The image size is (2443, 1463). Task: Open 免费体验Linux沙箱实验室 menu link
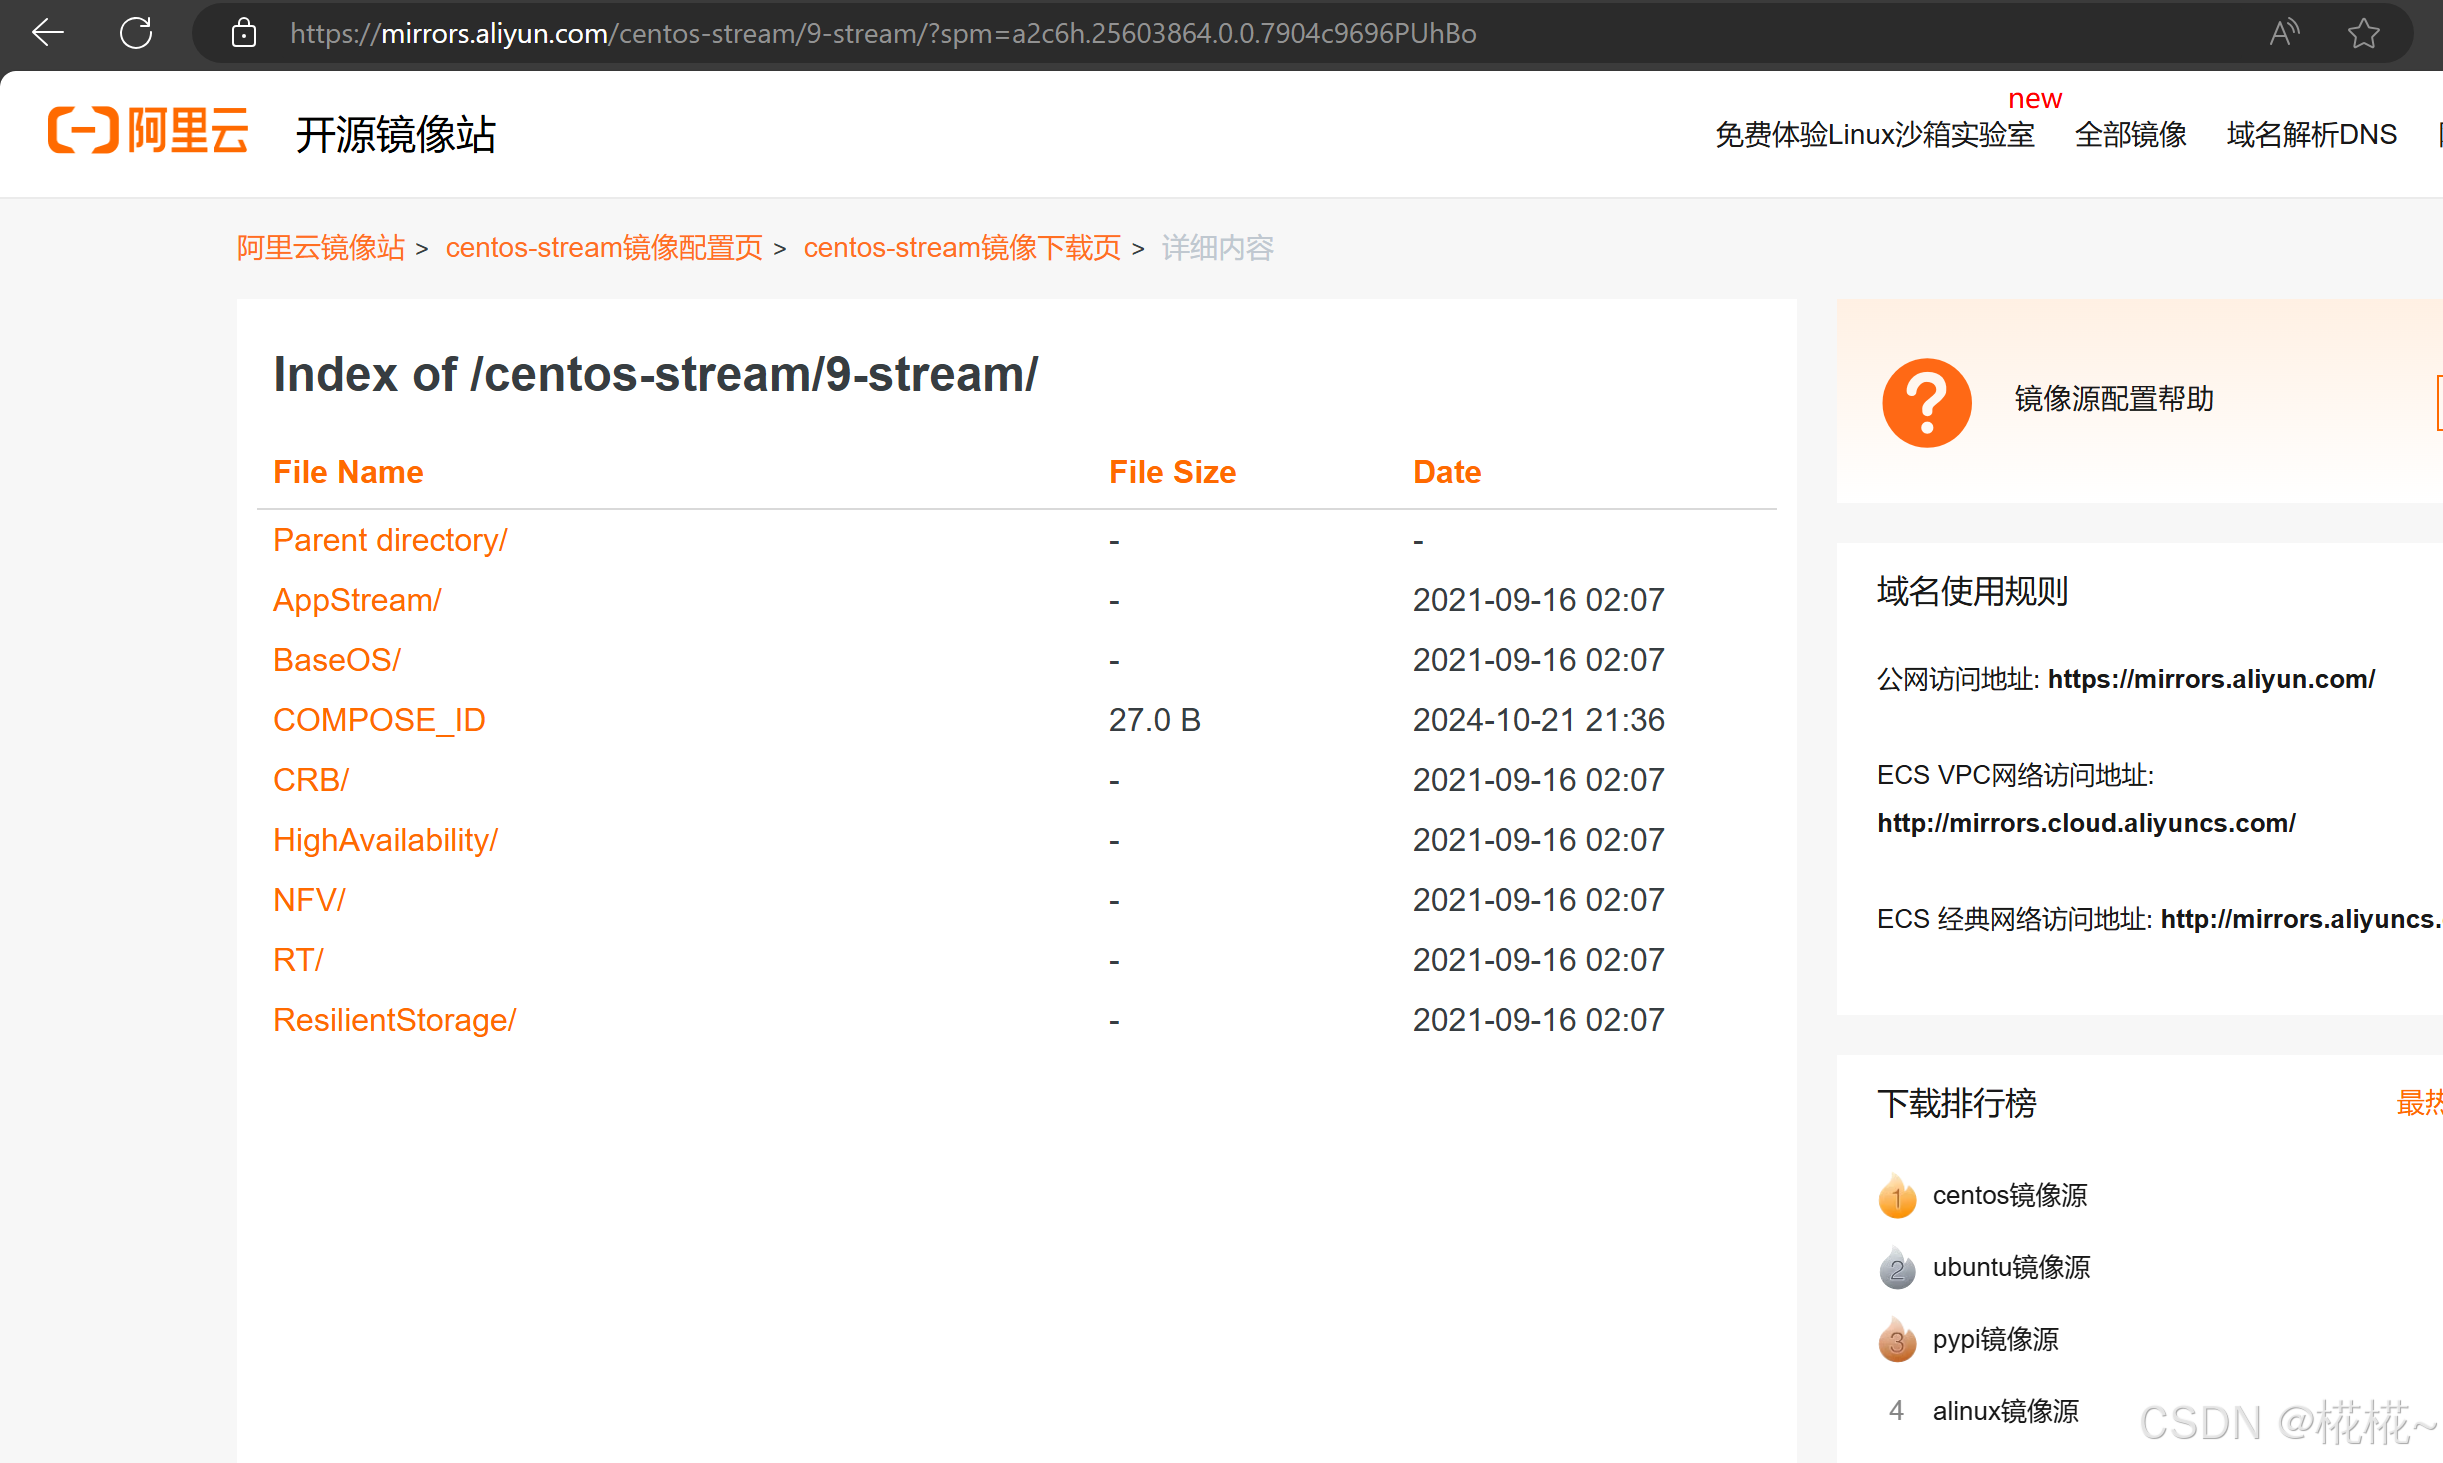1874,134
